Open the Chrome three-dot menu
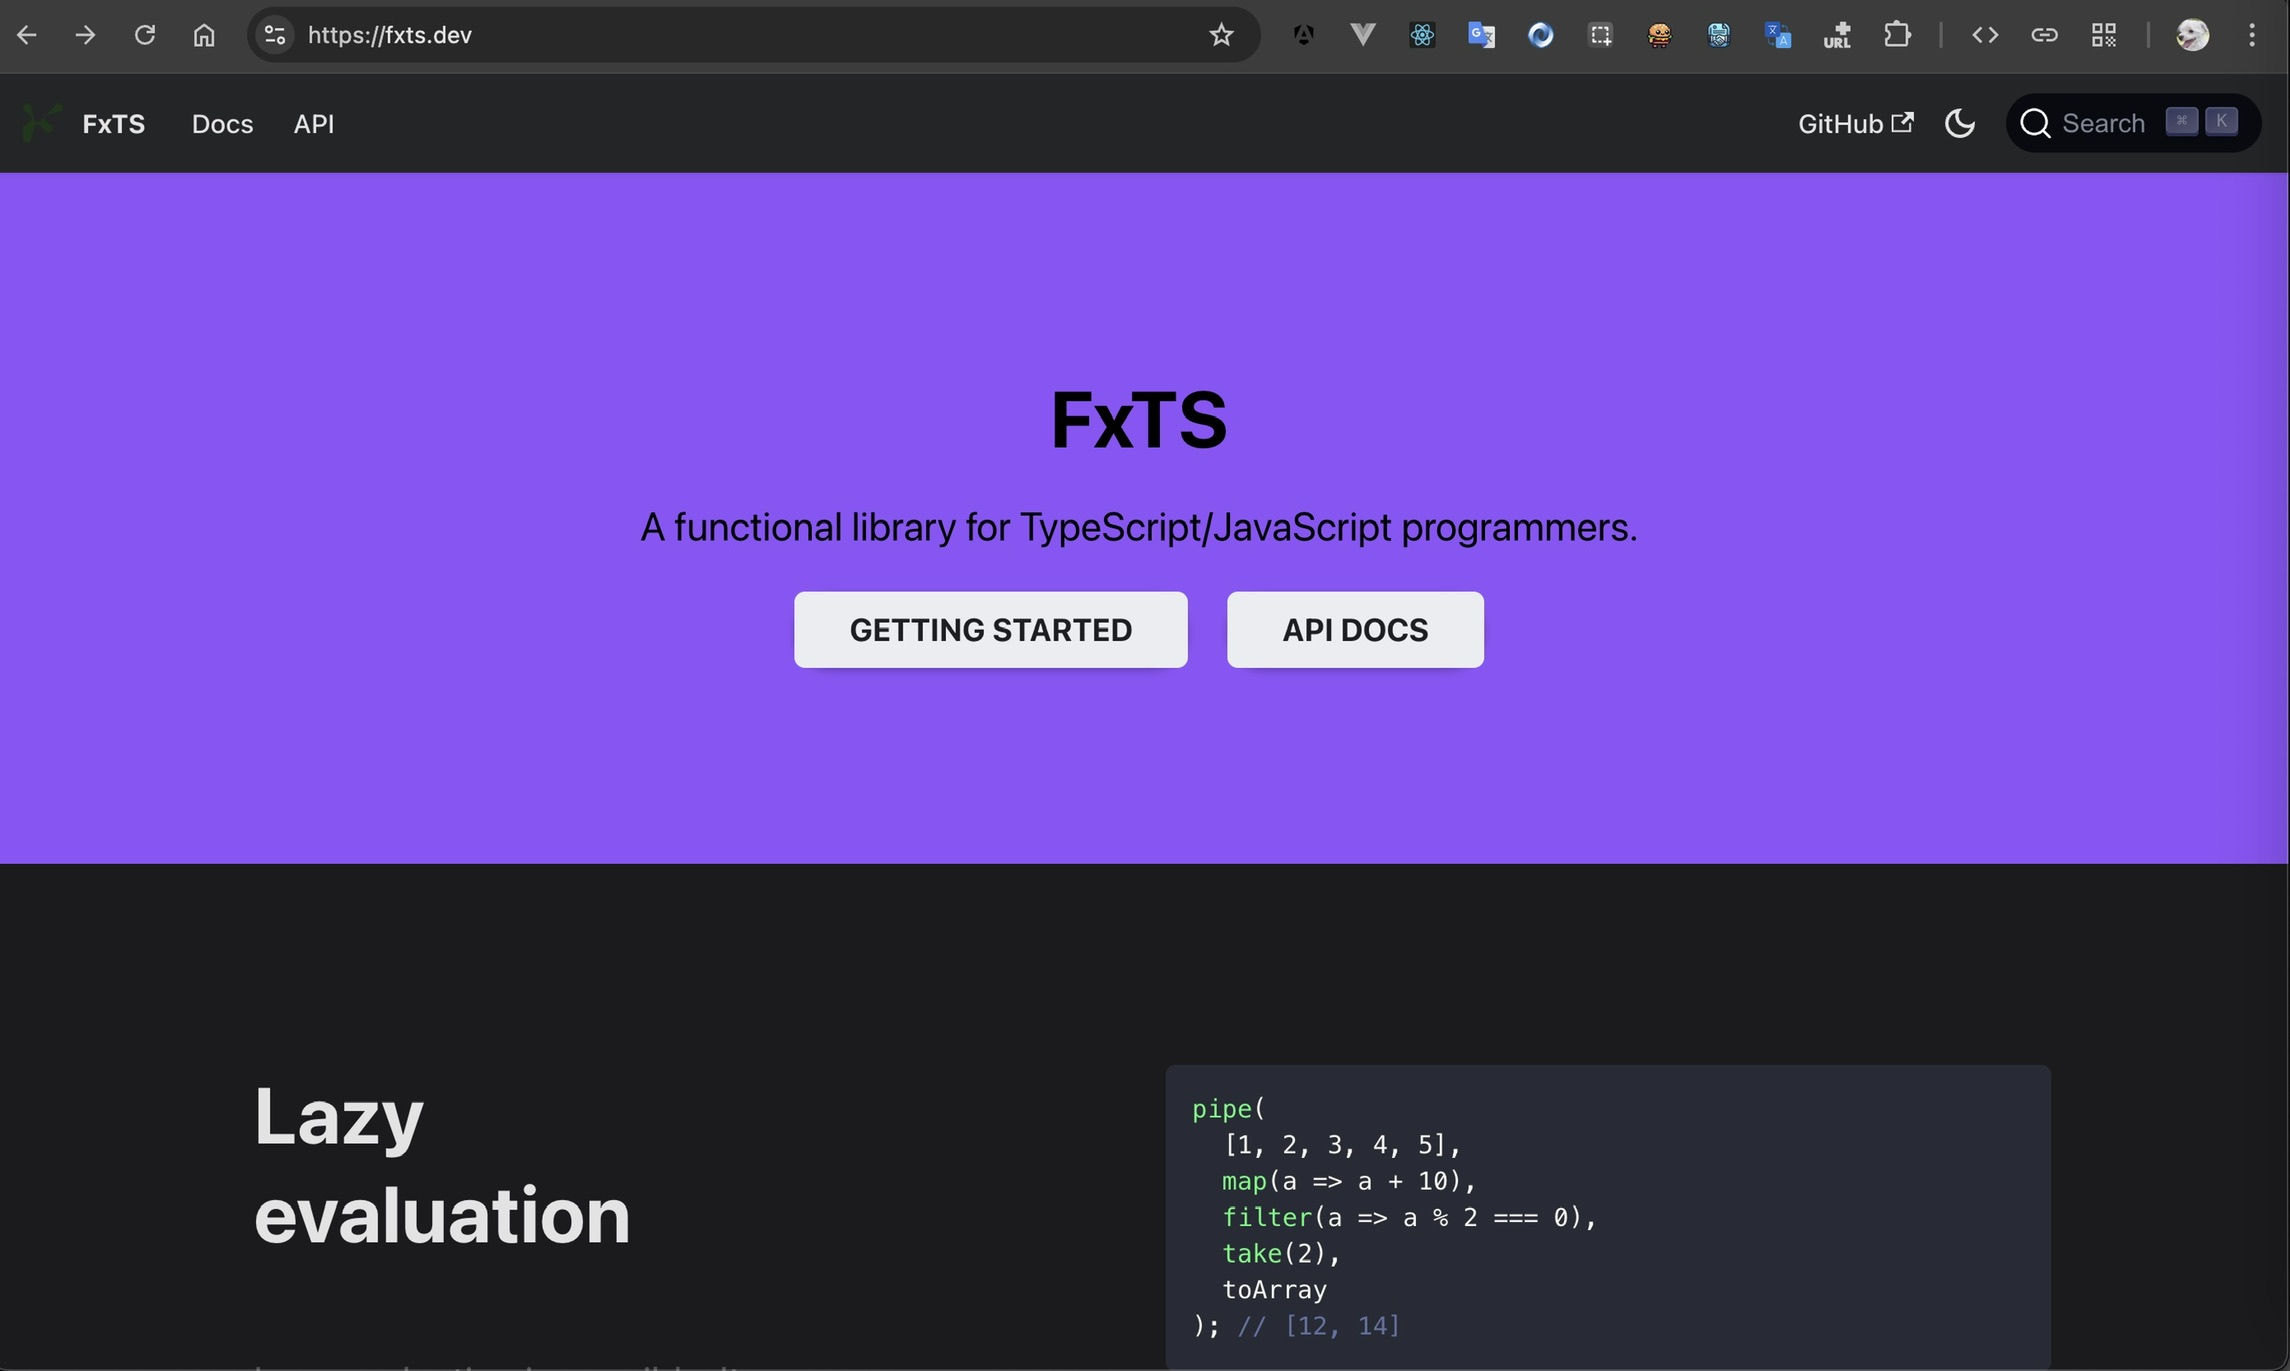Screen dimensions: 2290x1371 2252,35
